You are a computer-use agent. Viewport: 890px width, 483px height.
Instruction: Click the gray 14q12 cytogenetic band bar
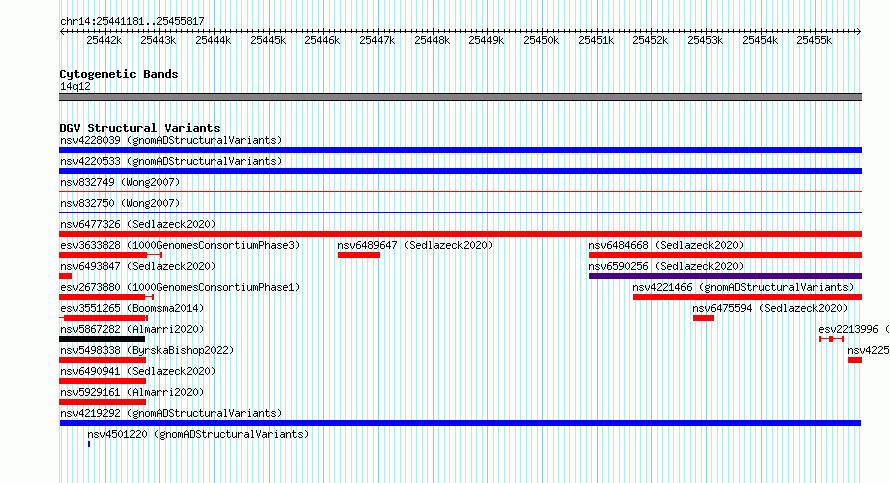click(x=460, y=97)
